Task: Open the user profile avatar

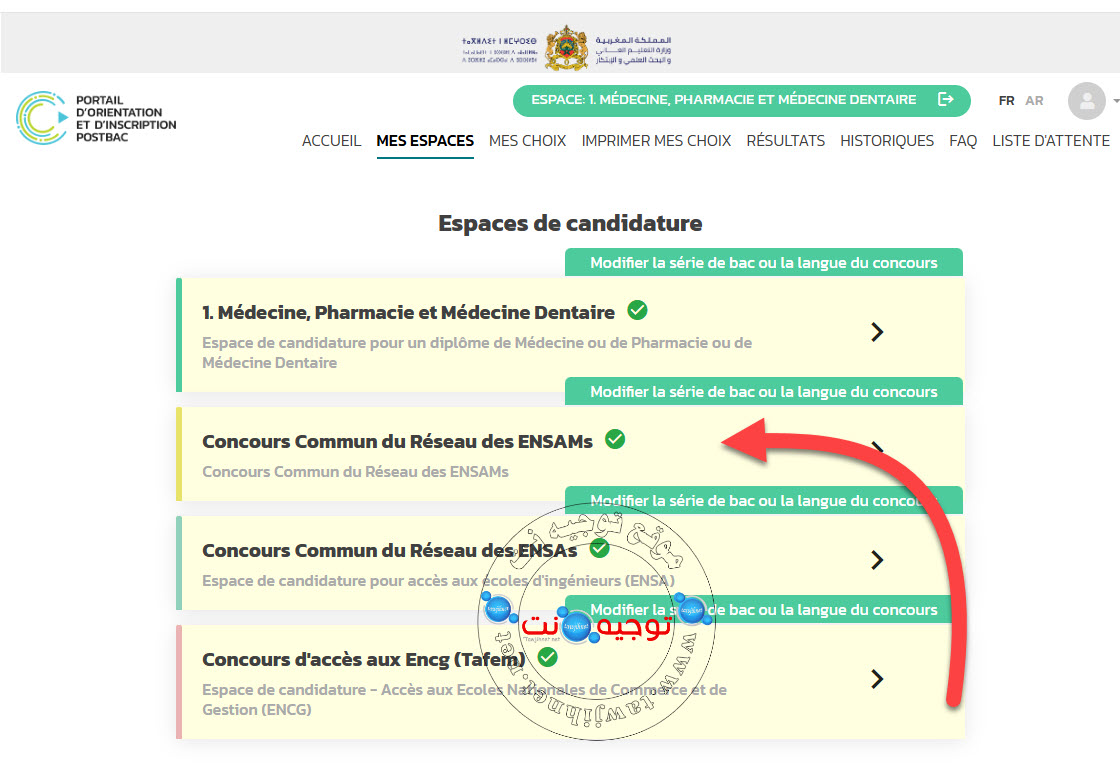Action: (1086, 101)
